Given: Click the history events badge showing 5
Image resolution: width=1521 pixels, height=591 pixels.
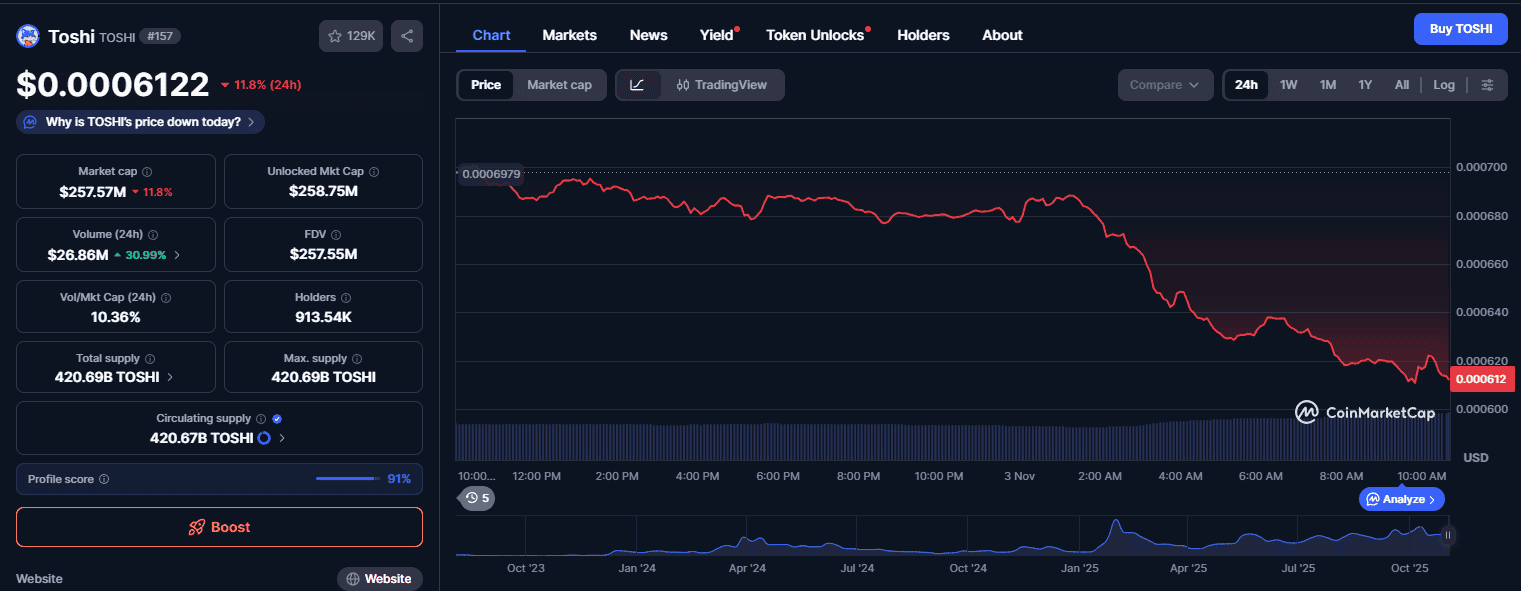Looking at the screenshot, I should point(477,498).
